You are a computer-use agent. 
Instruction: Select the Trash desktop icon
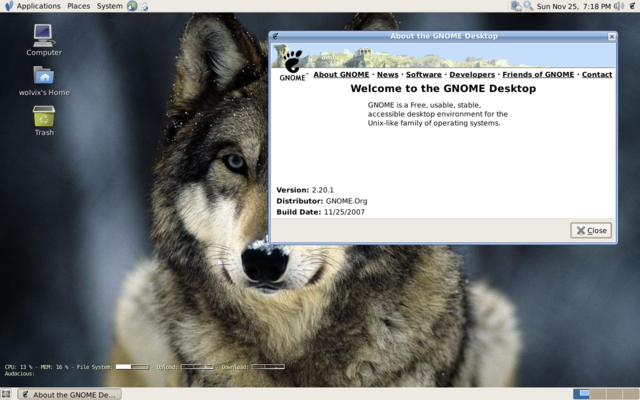click(44, 121)
